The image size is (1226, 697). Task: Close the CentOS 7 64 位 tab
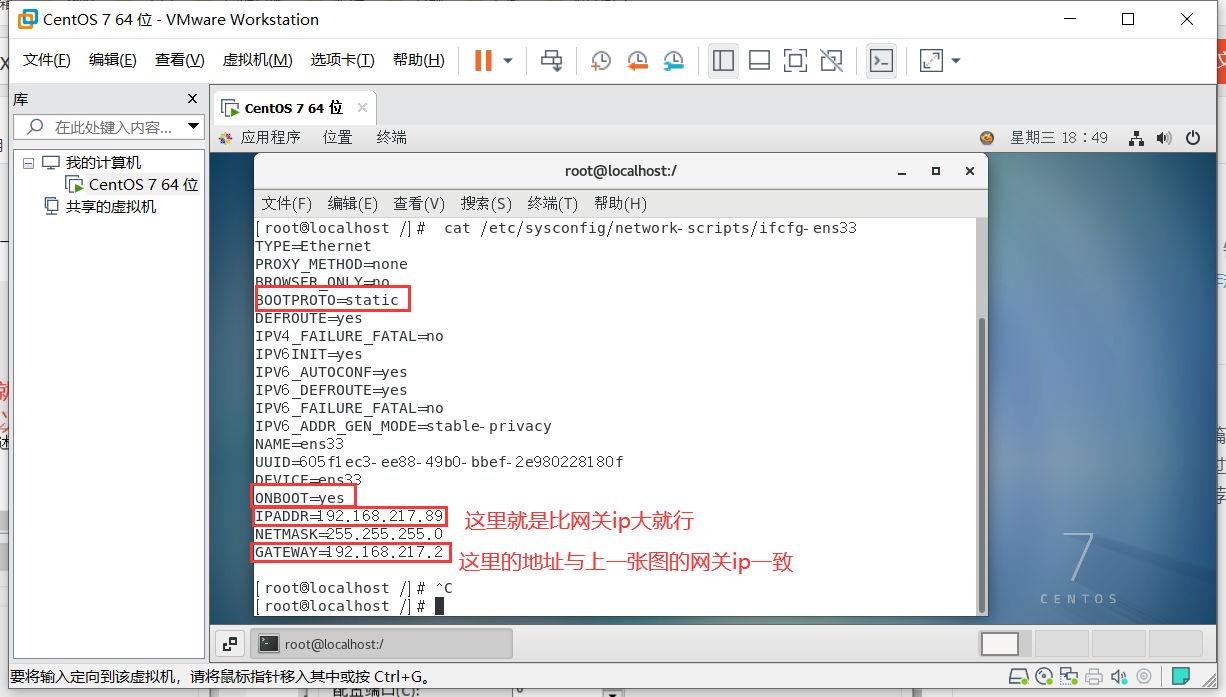tap(362, 108)
